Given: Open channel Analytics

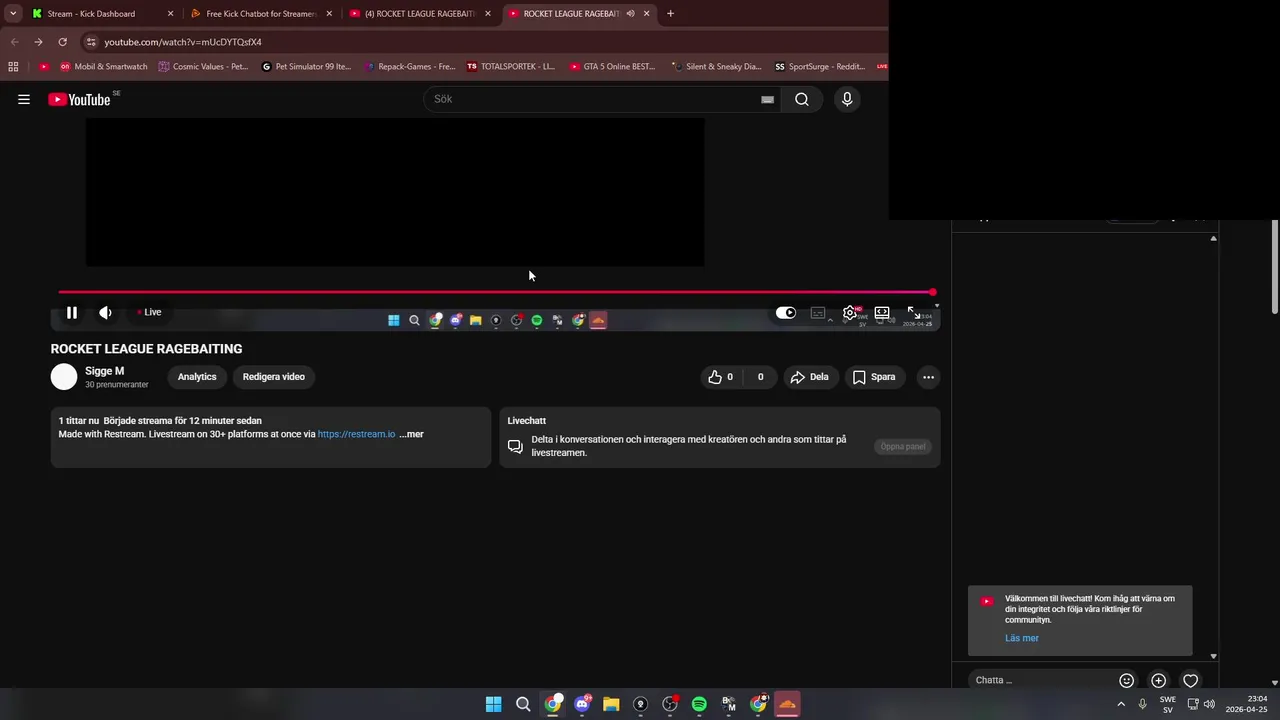Looking at the screenshot, I should click(197, 377).
